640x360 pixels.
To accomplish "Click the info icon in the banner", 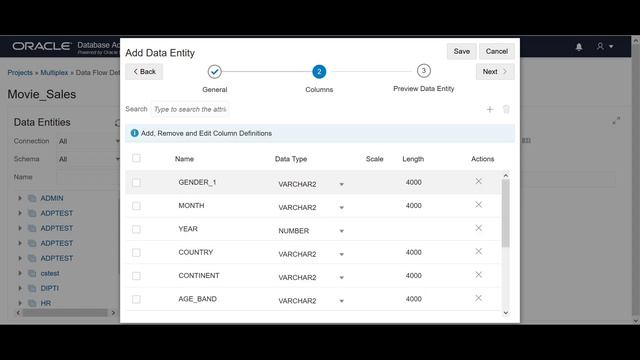I will click(134, 133).
